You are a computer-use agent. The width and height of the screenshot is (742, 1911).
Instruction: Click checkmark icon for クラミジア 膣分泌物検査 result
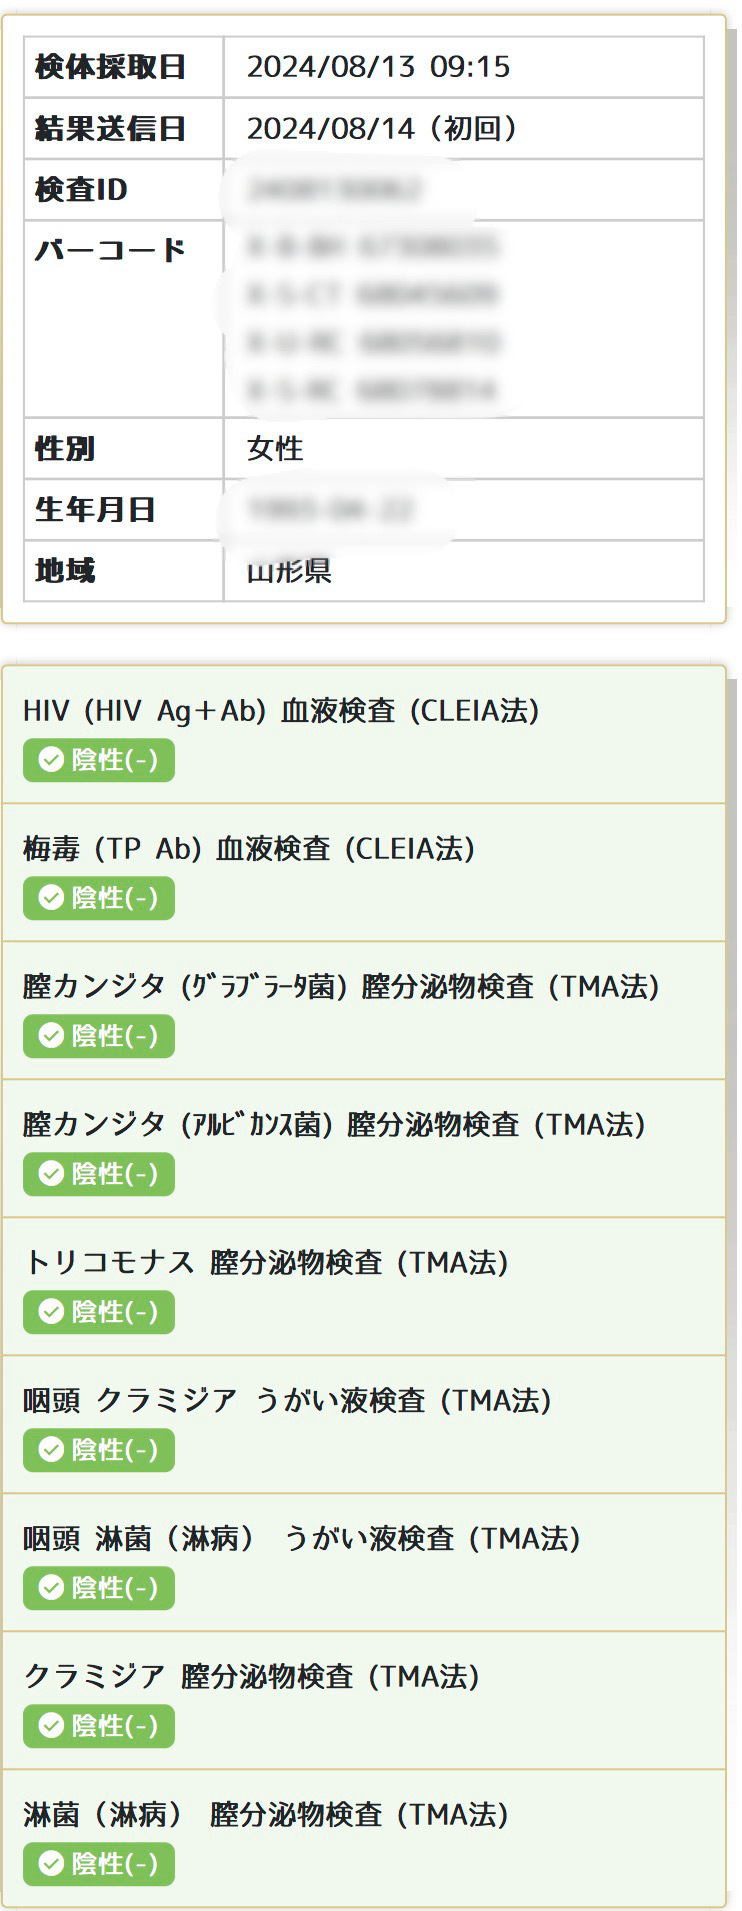[x=51, y=1726]
